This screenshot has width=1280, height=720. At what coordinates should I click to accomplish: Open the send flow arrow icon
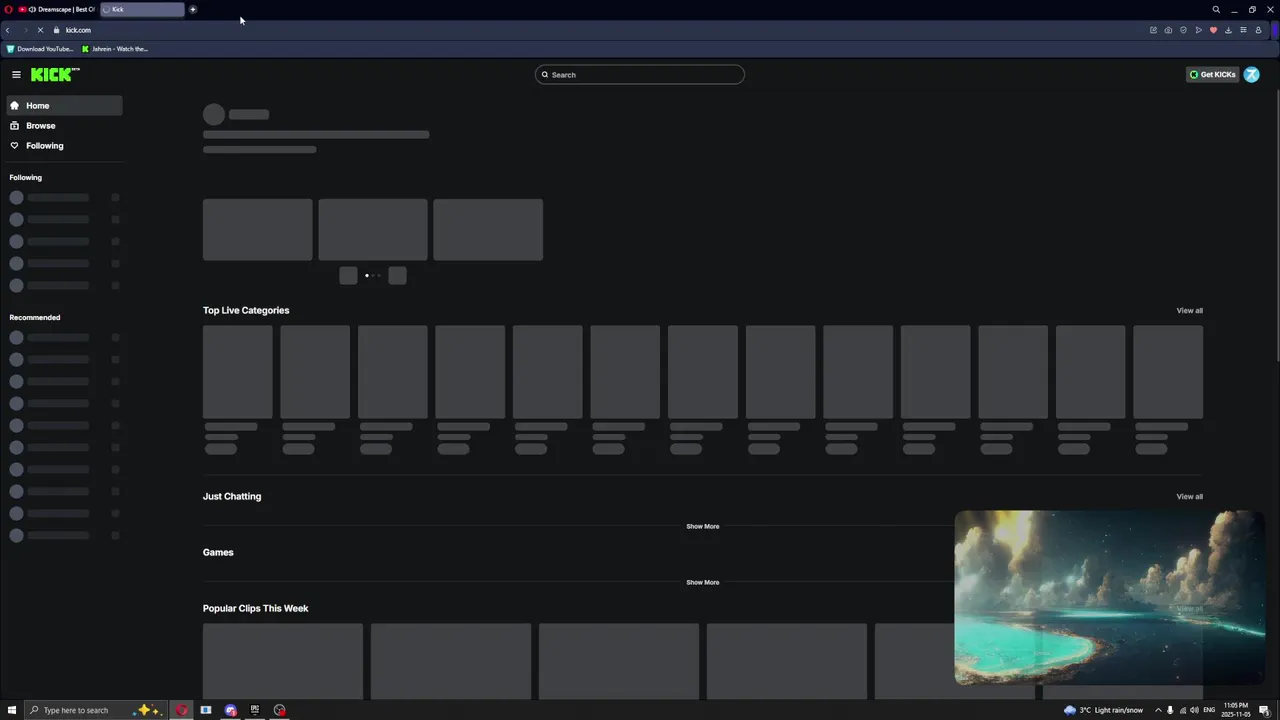tap(1198, 30)
